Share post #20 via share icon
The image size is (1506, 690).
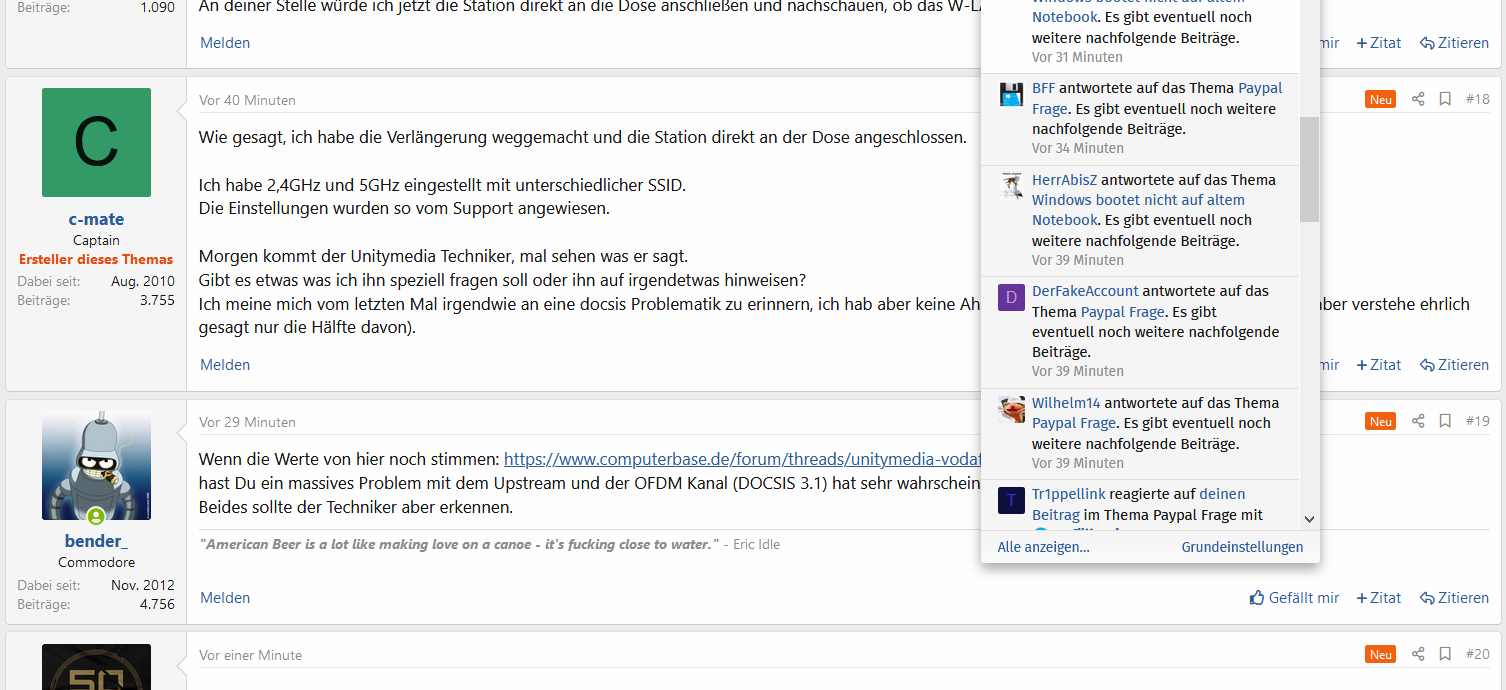1418,654
